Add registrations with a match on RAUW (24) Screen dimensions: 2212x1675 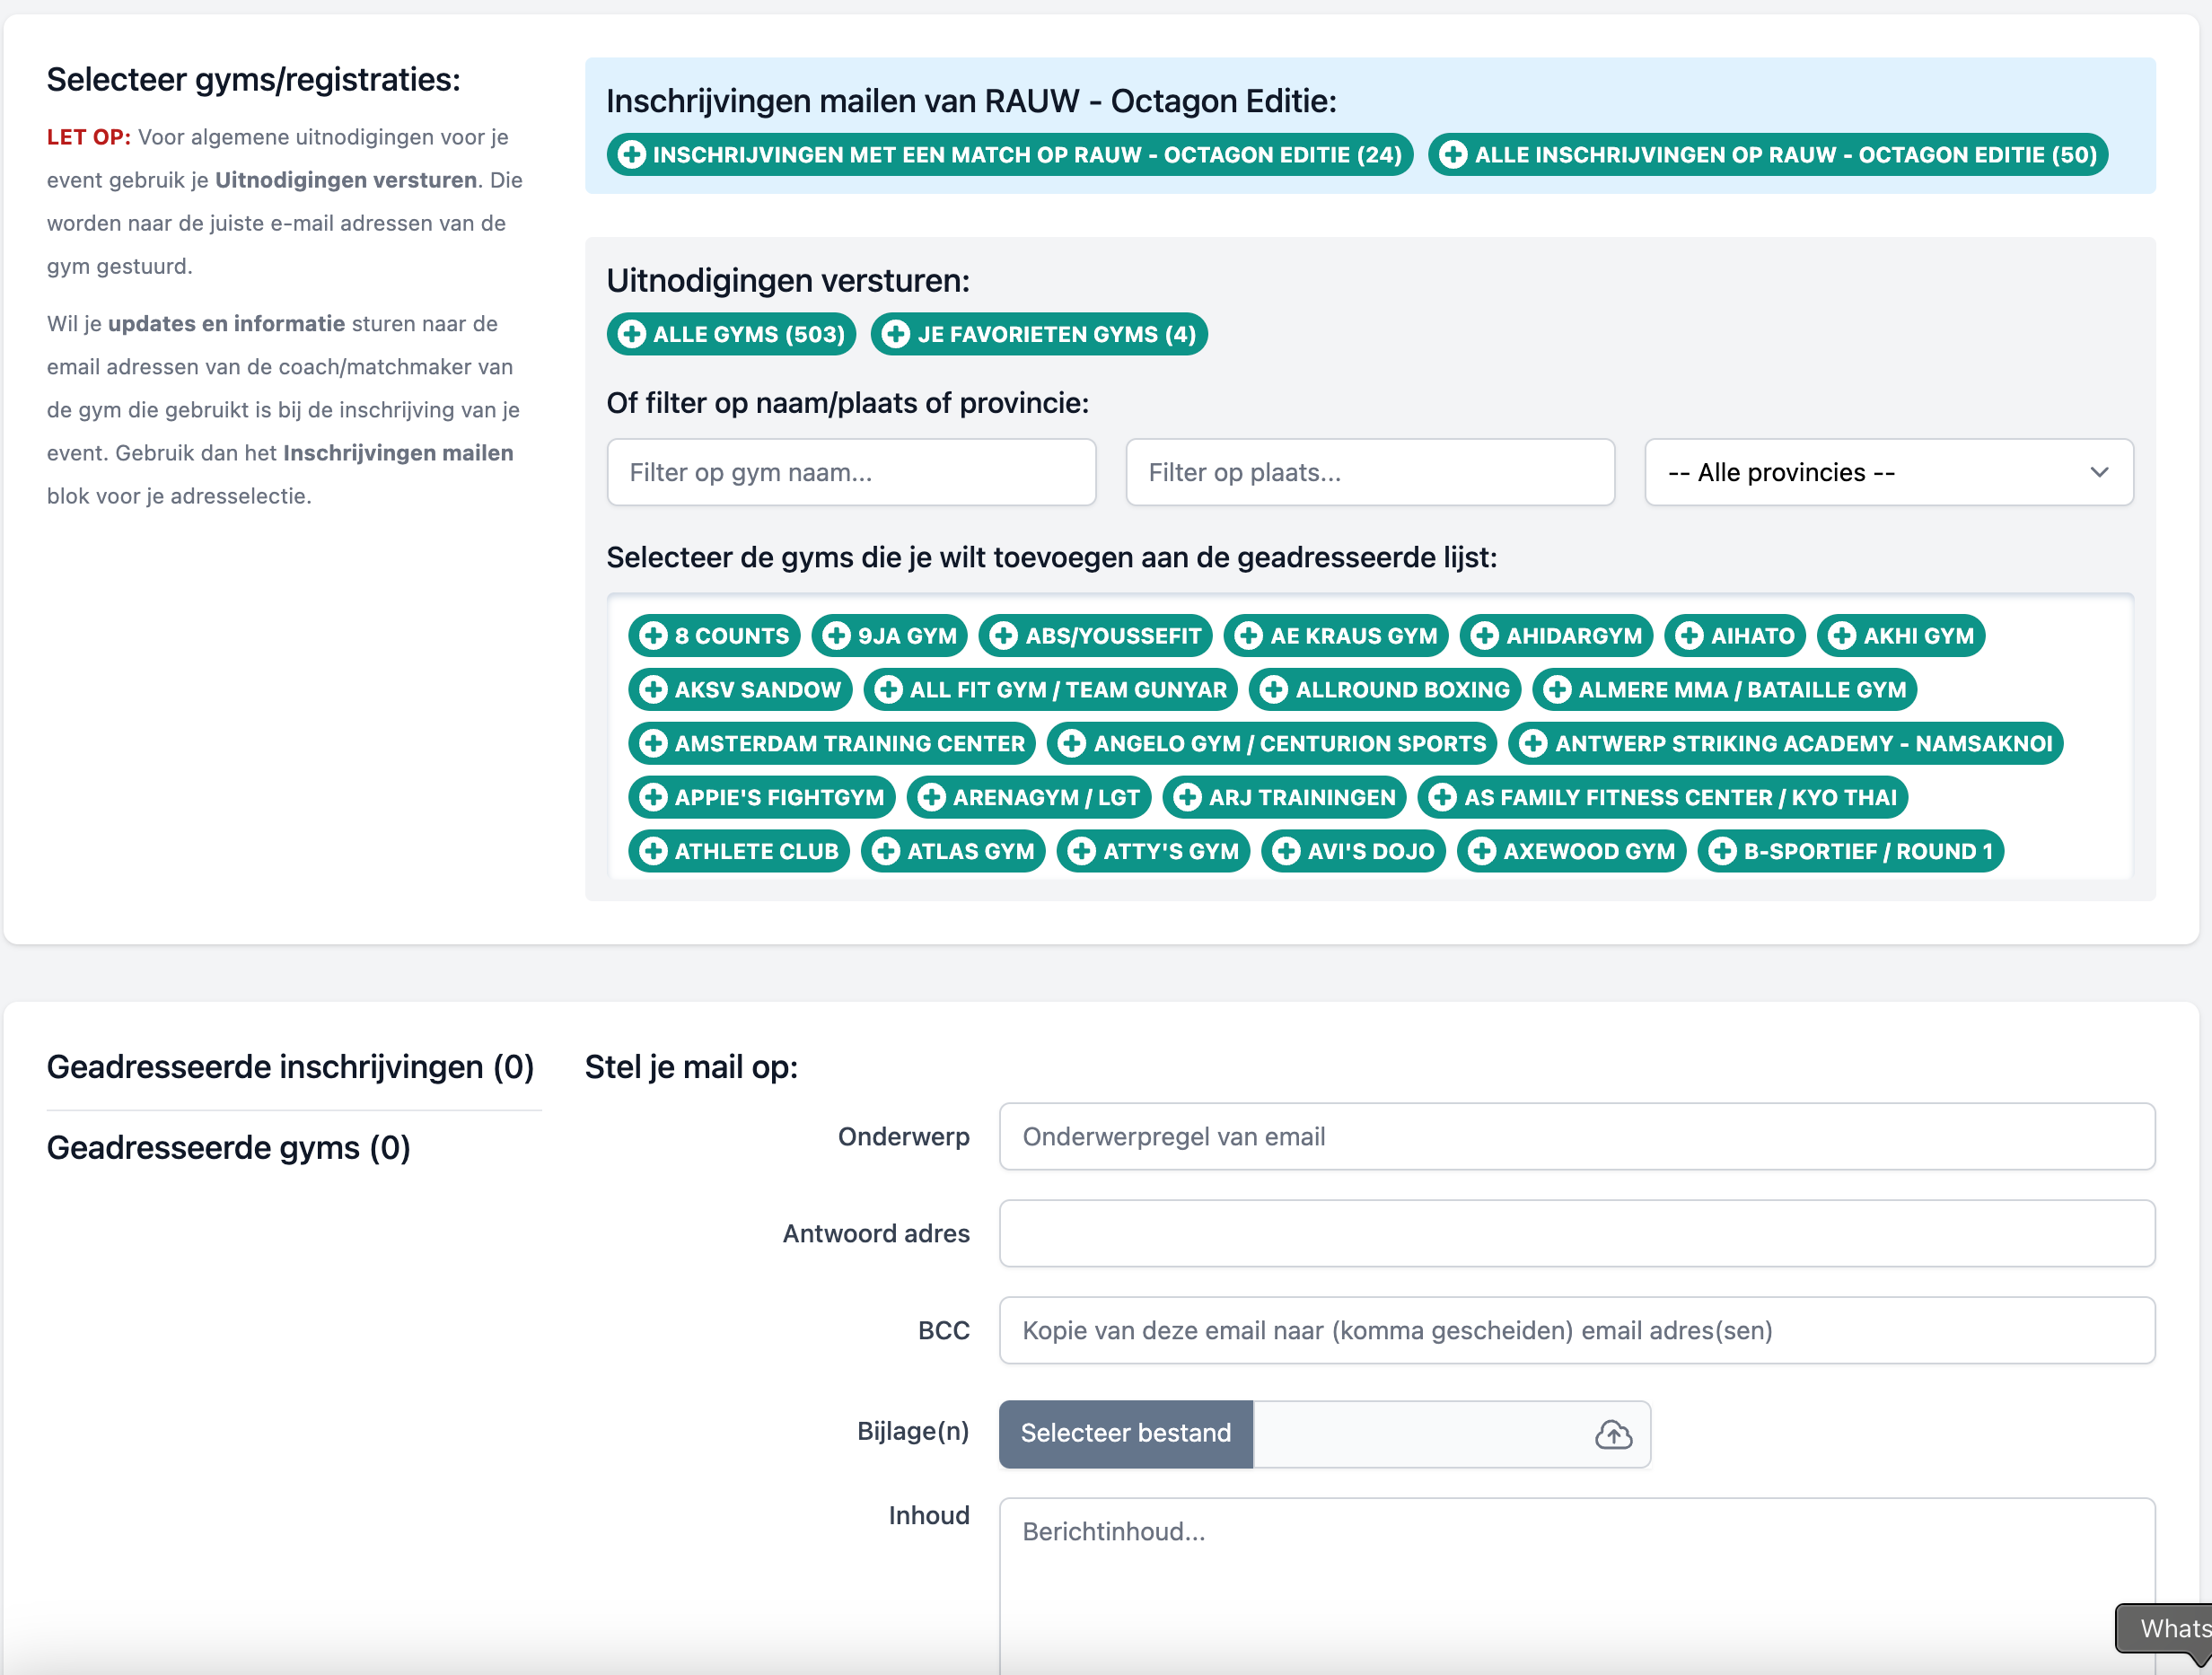[1009, 154]
